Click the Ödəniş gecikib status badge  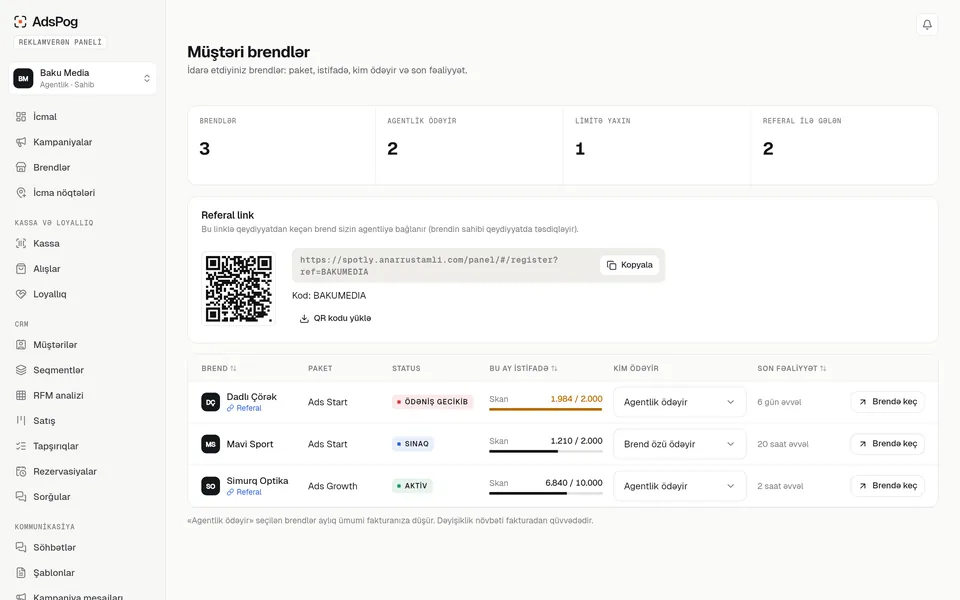click(432, 402)
